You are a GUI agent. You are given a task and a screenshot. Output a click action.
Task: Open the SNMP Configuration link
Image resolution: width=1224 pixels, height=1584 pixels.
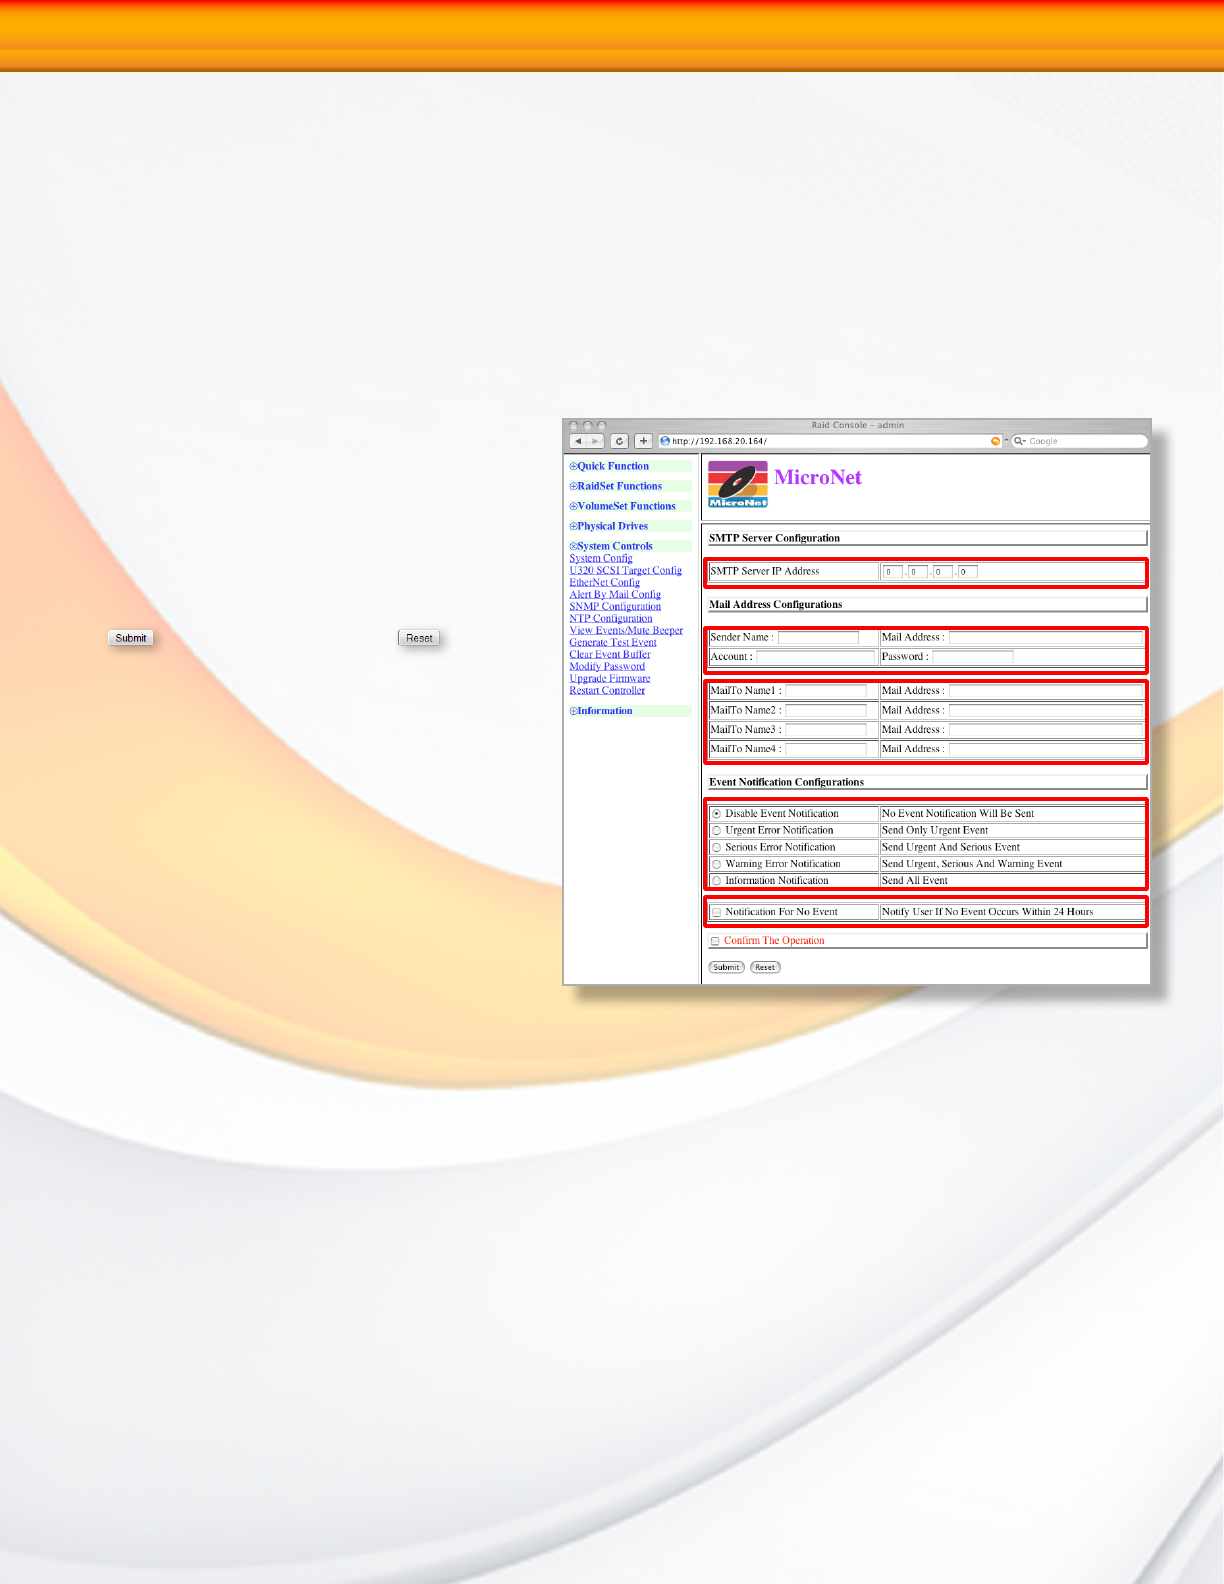(615, 606)
